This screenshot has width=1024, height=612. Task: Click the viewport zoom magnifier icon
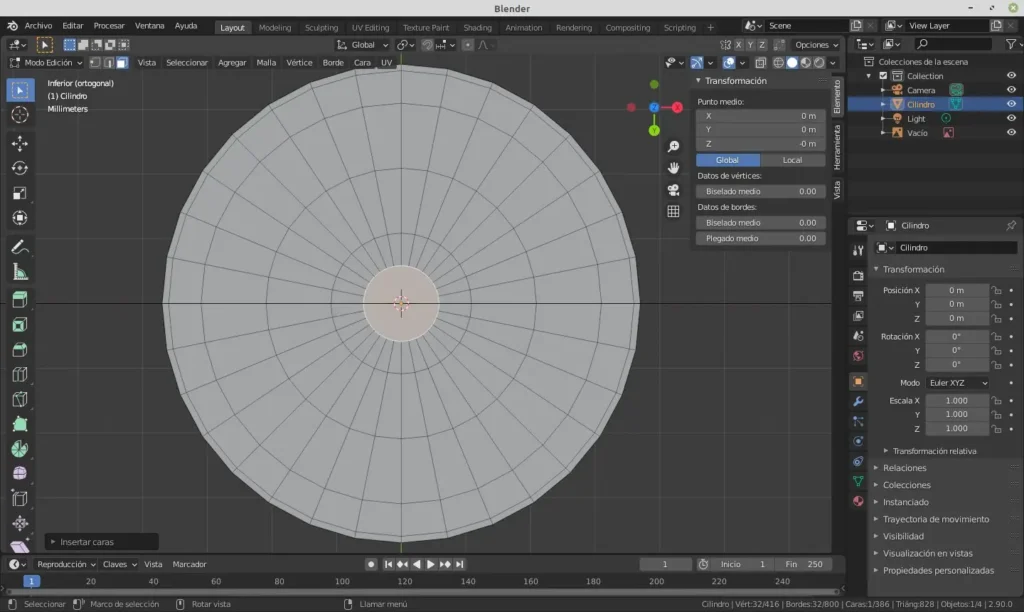673,146
